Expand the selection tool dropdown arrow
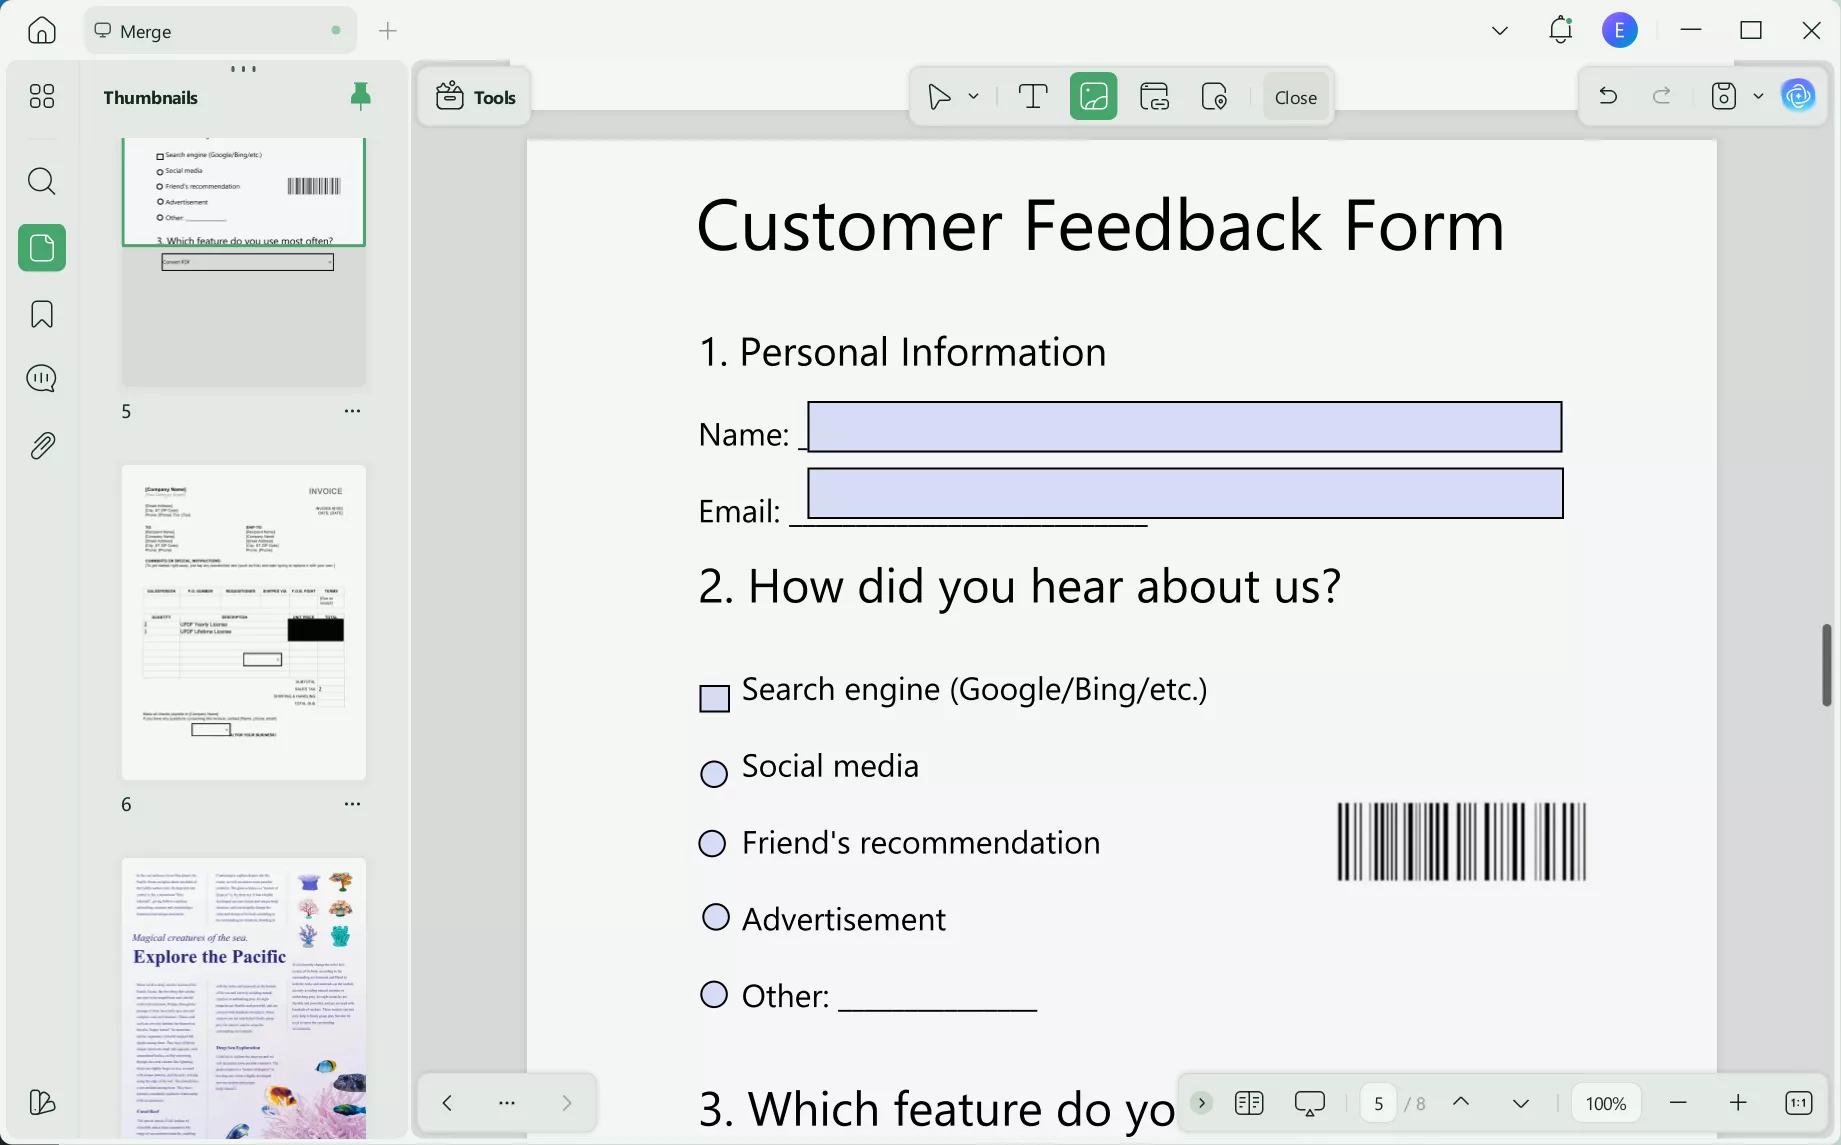The width and height of the screenshot is (1841, 1145). pos(971,96)
